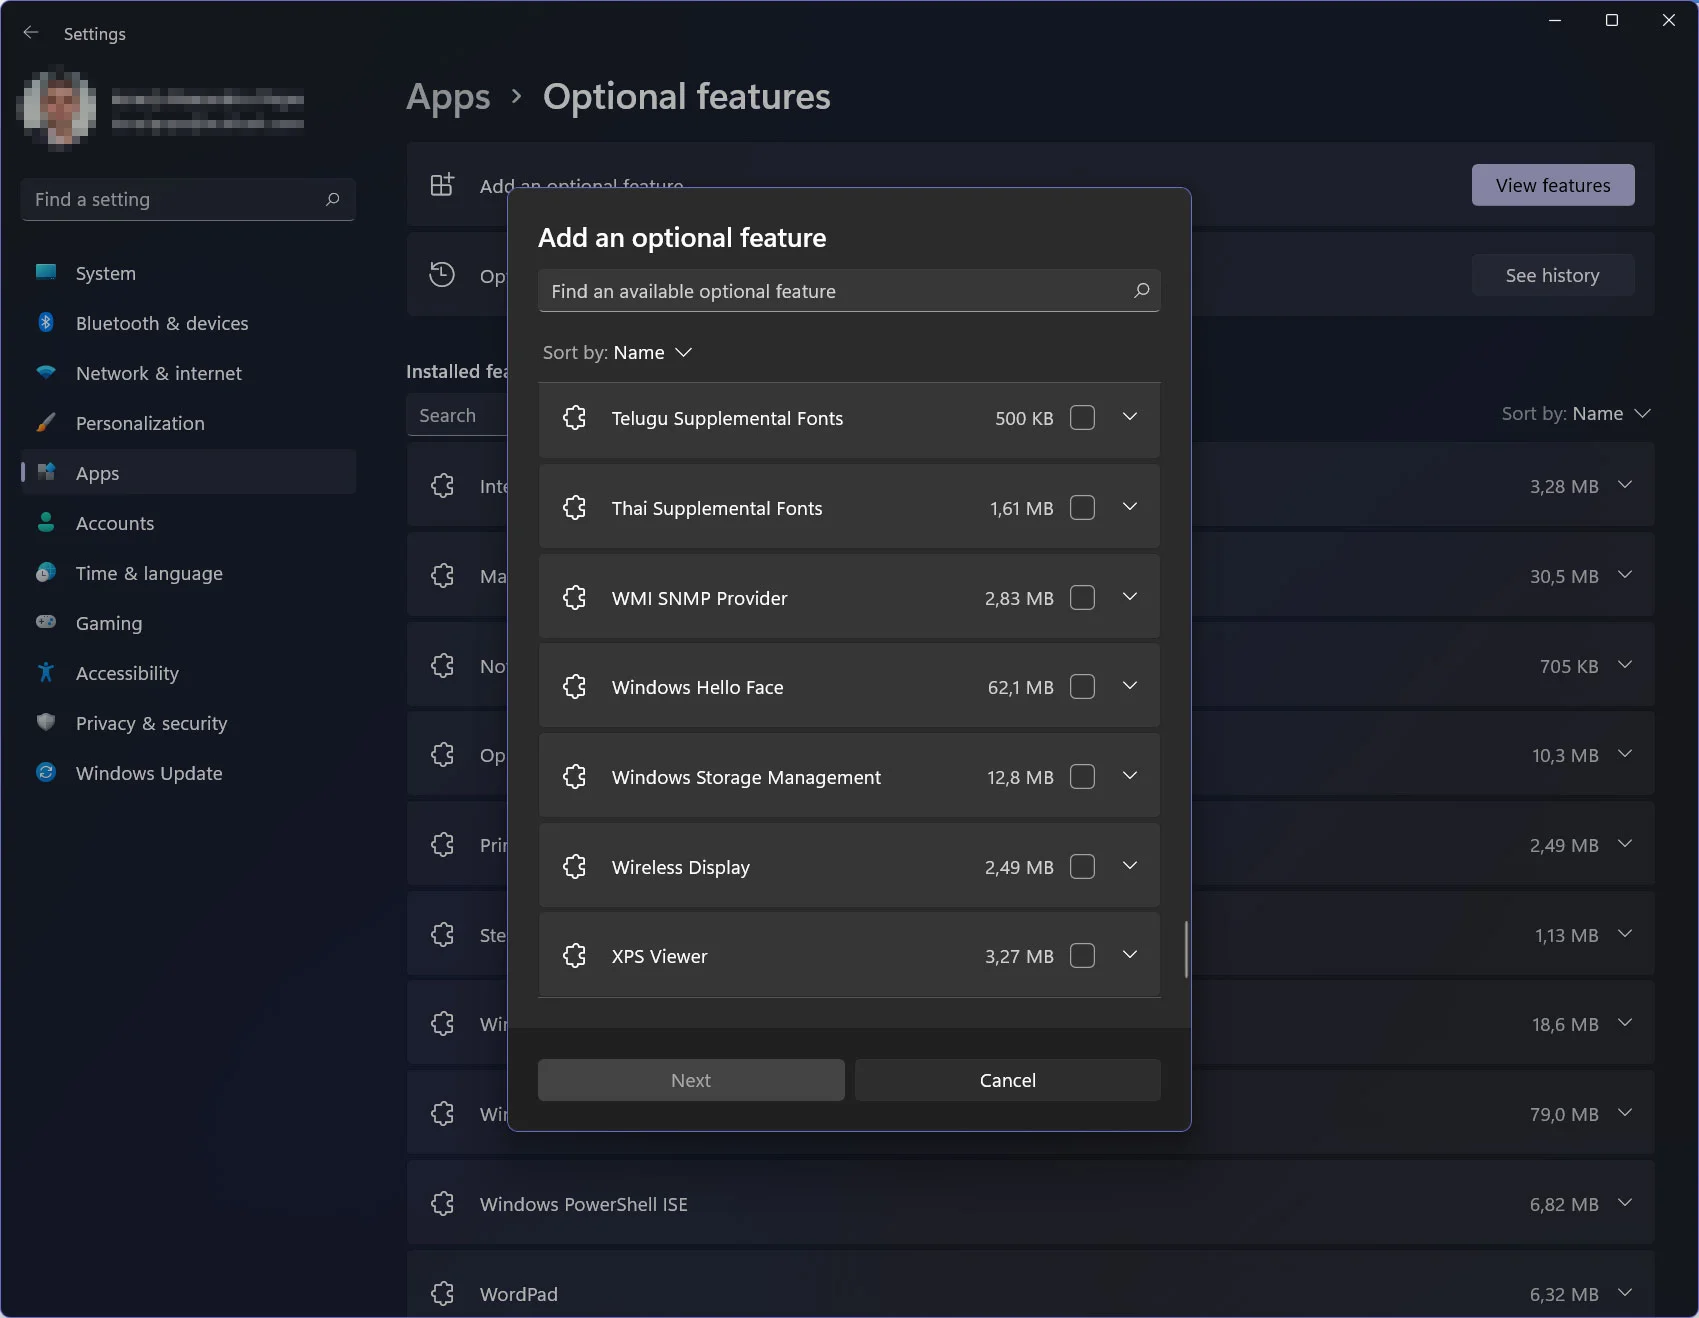Screen dimensions: 1699x1318
Task: Click the Bluetooth icon in sidebar
Action: click(46, 322)
